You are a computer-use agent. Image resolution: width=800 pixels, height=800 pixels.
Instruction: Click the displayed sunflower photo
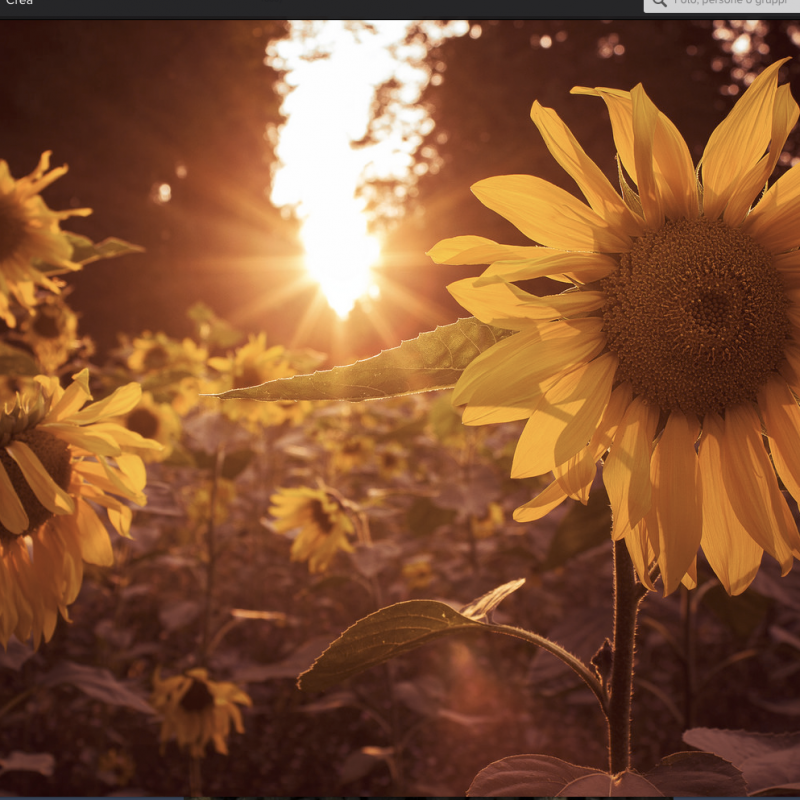coord(400,408)
